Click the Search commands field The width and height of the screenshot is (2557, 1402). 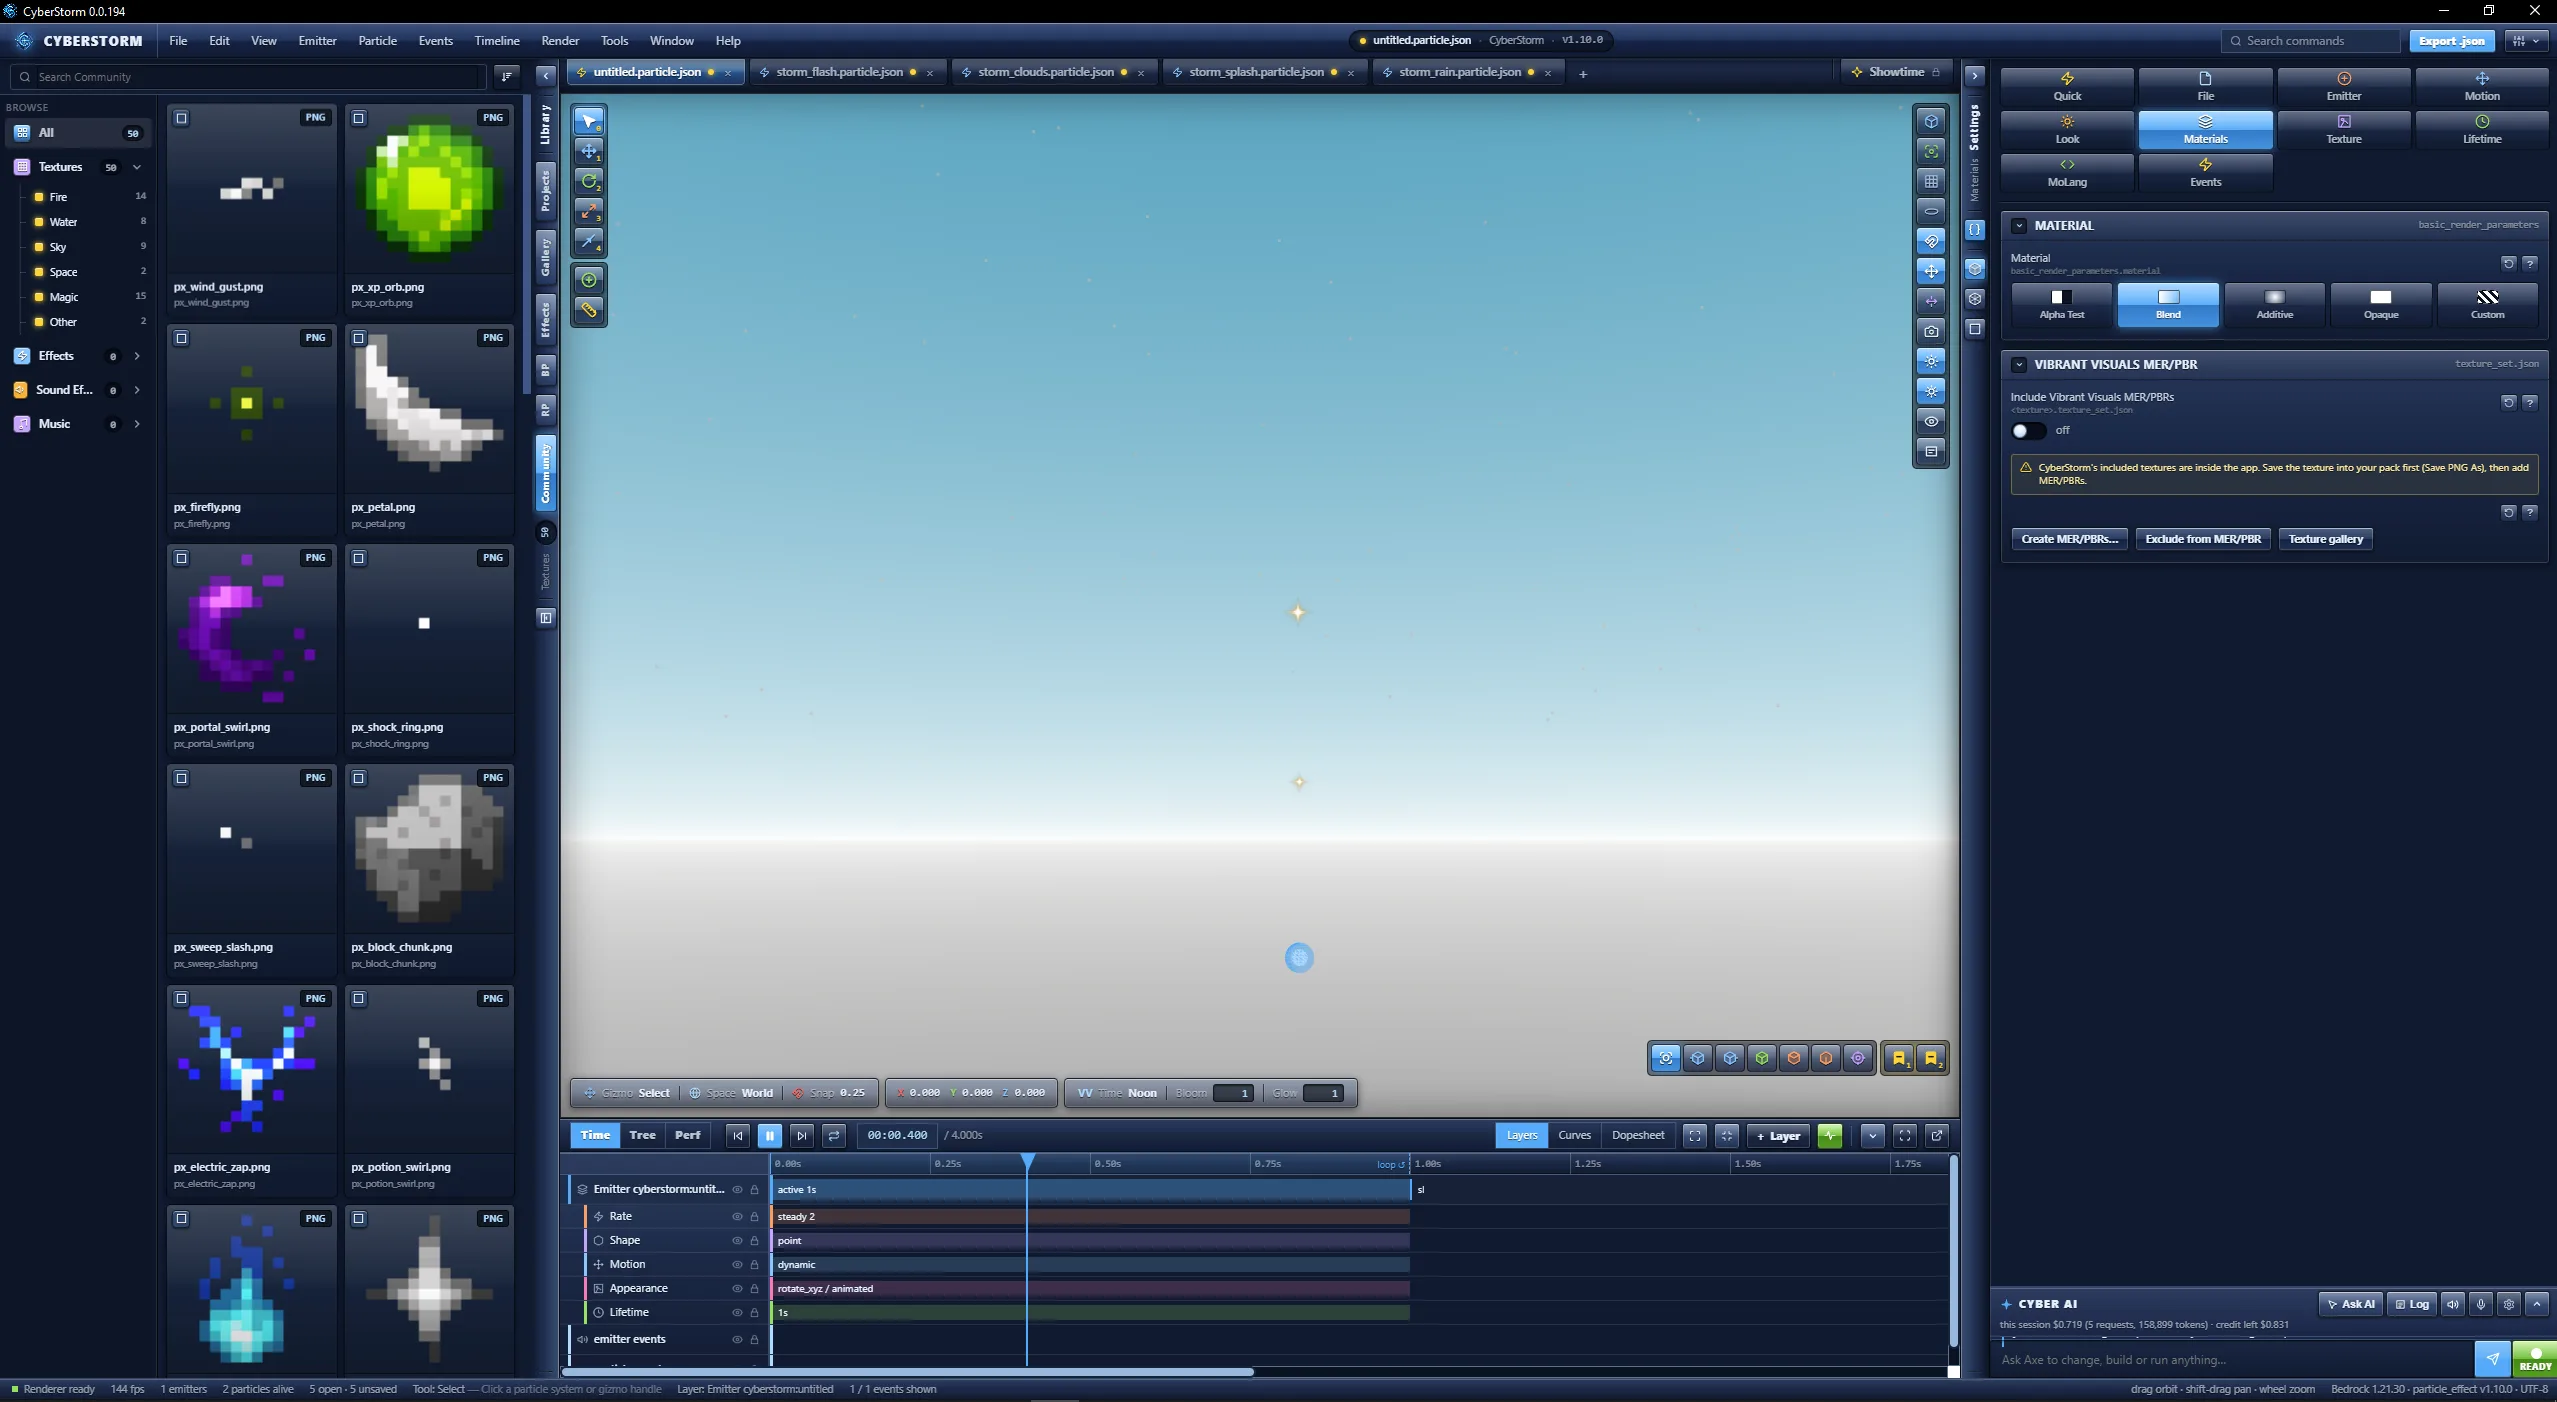click(x=2310, y=41)
